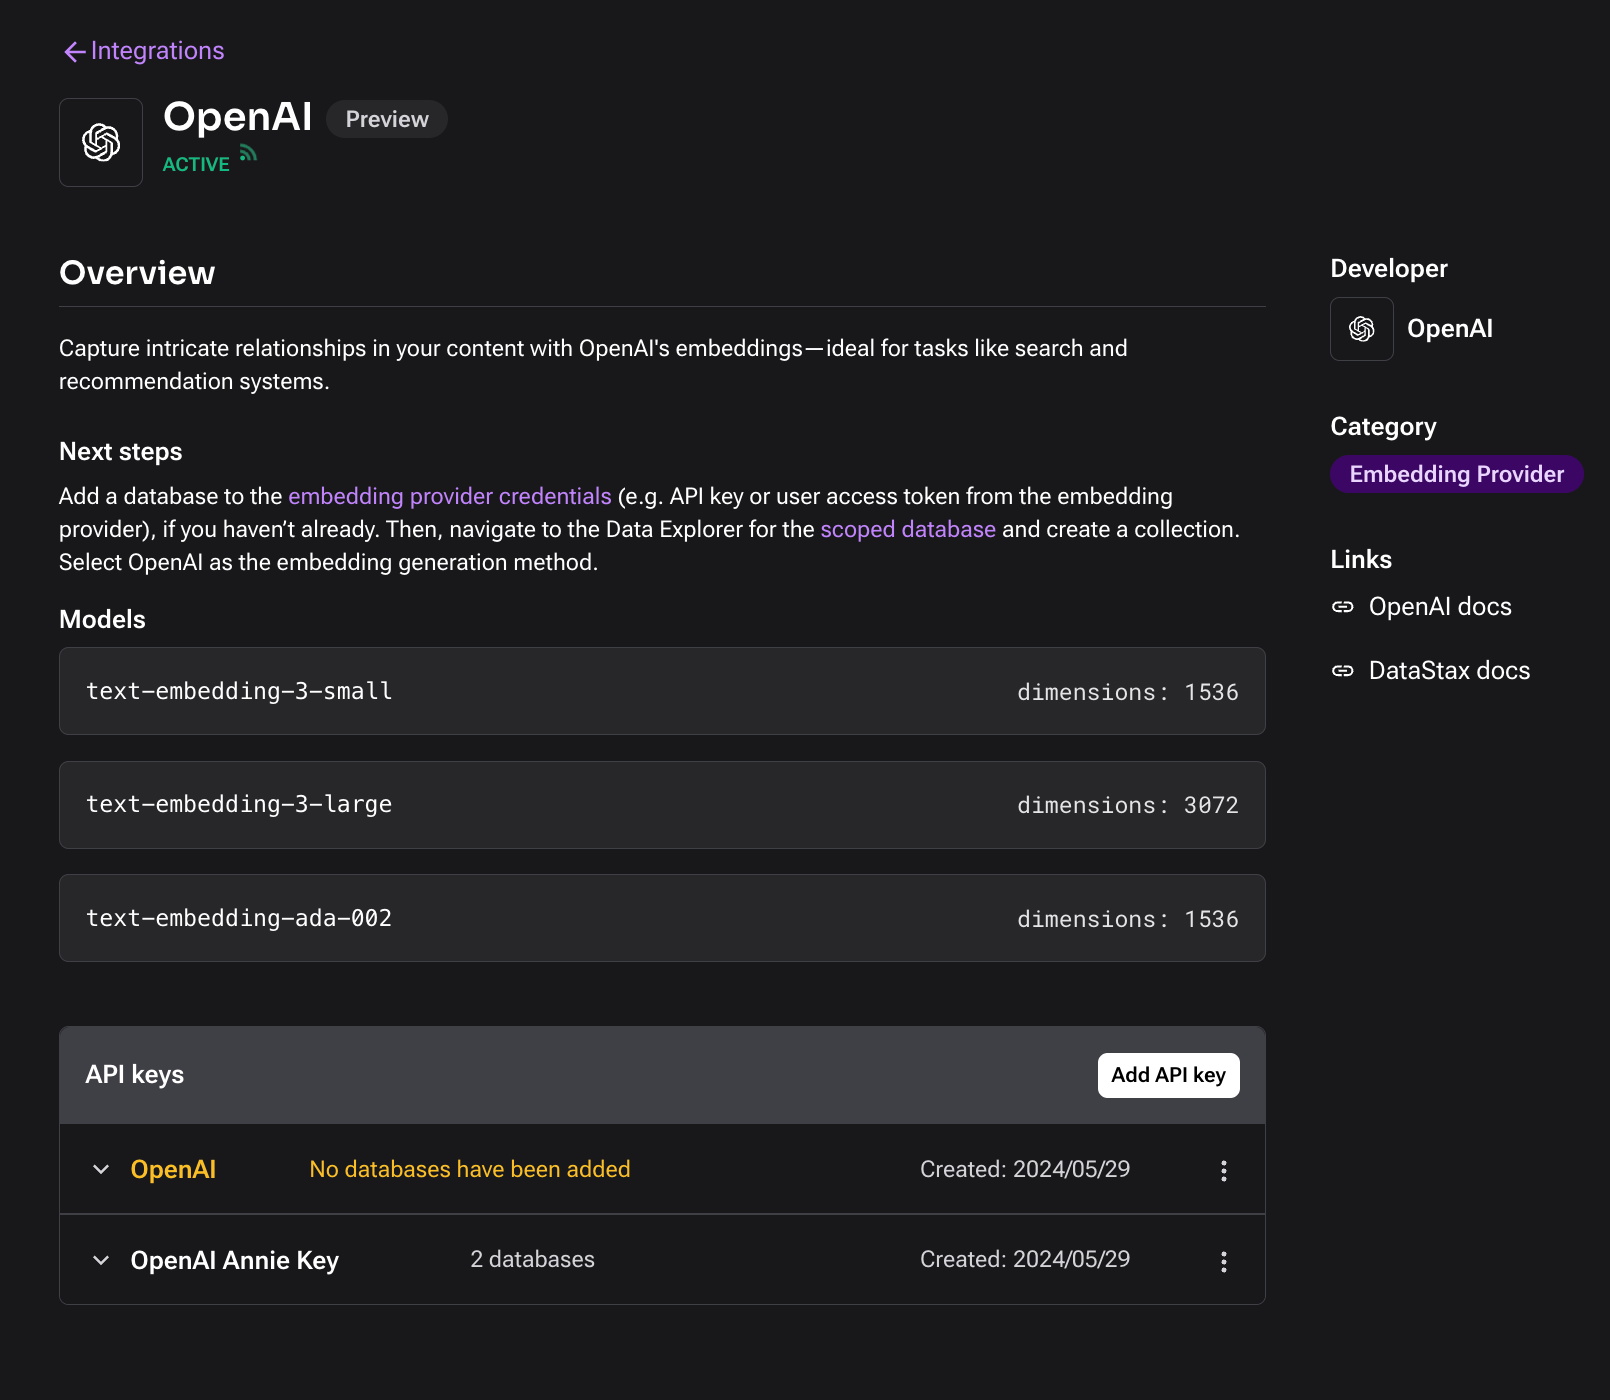Open the three-dot menu for OpenAI key

click(x=1223, y=1171)
